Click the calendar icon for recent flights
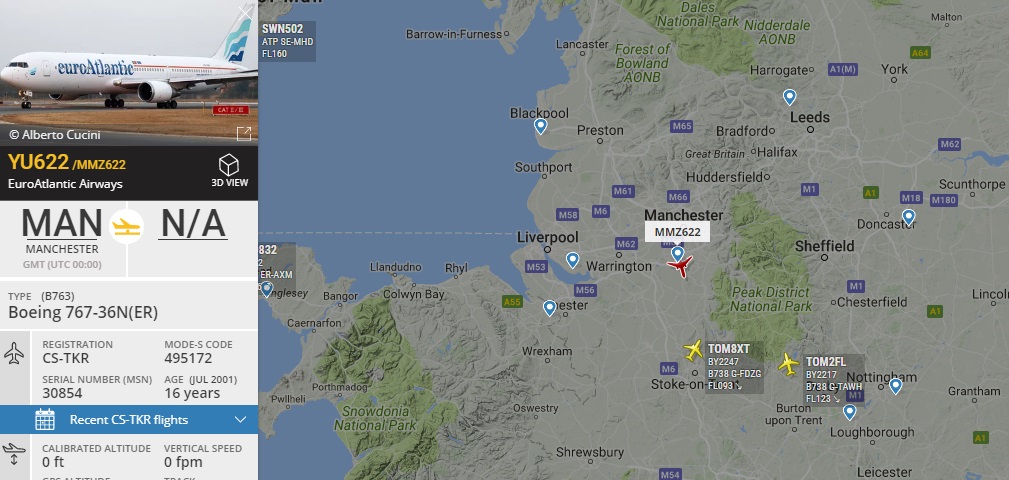1009x480 pixels. tap(44, 420)
